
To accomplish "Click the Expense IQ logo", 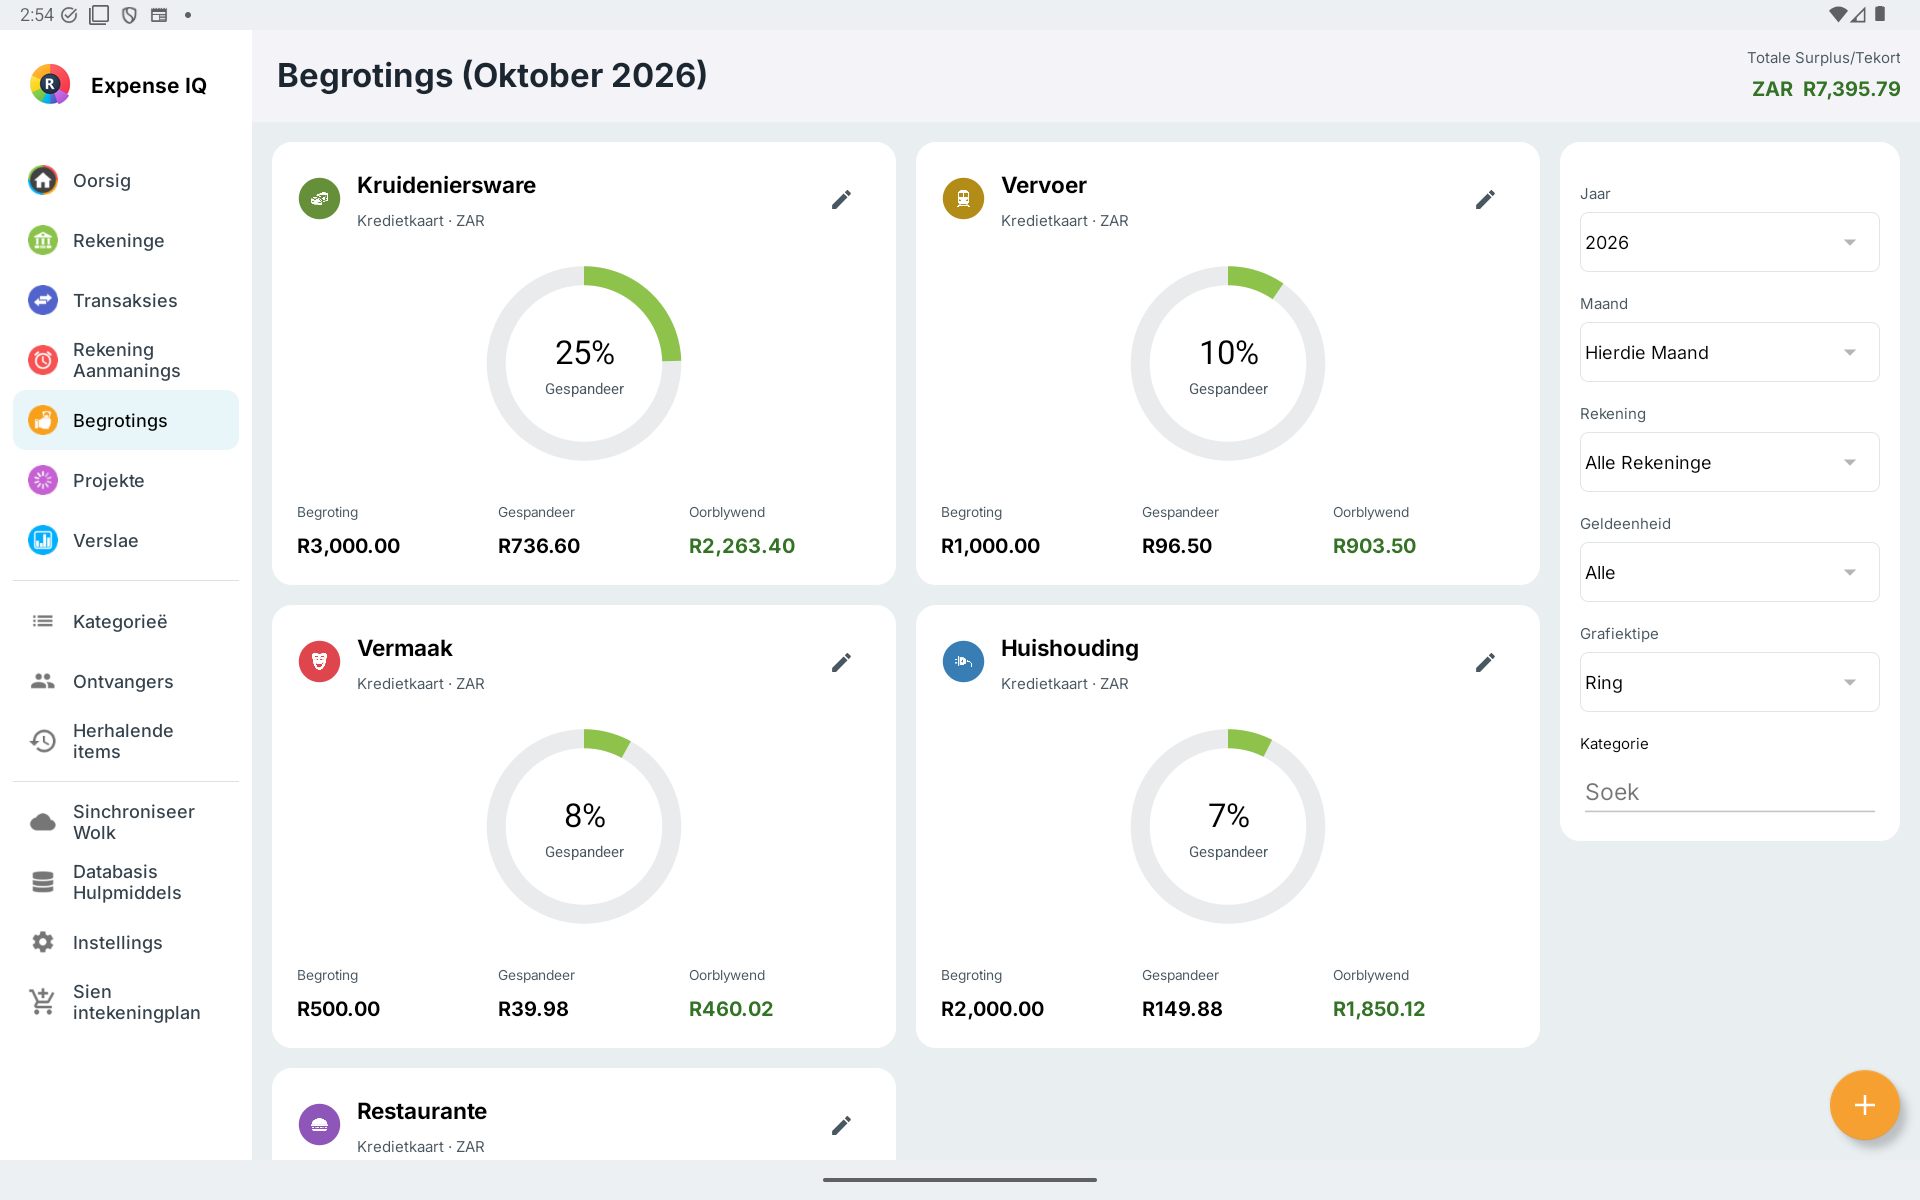I will 50,85.
